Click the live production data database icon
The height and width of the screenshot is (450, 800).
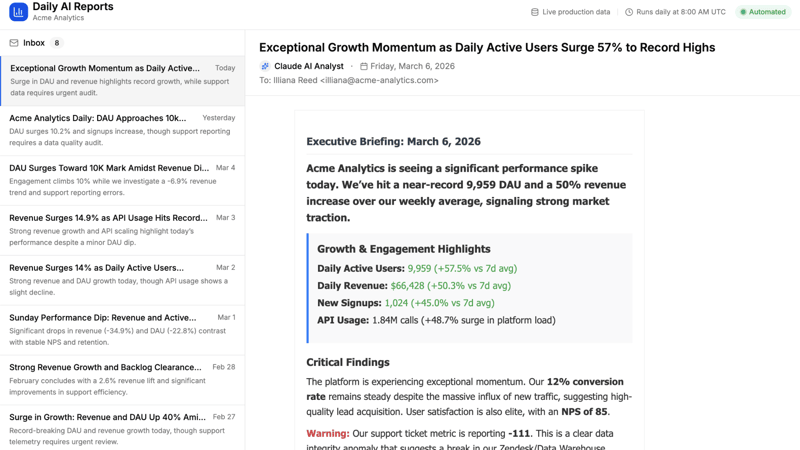535,12
